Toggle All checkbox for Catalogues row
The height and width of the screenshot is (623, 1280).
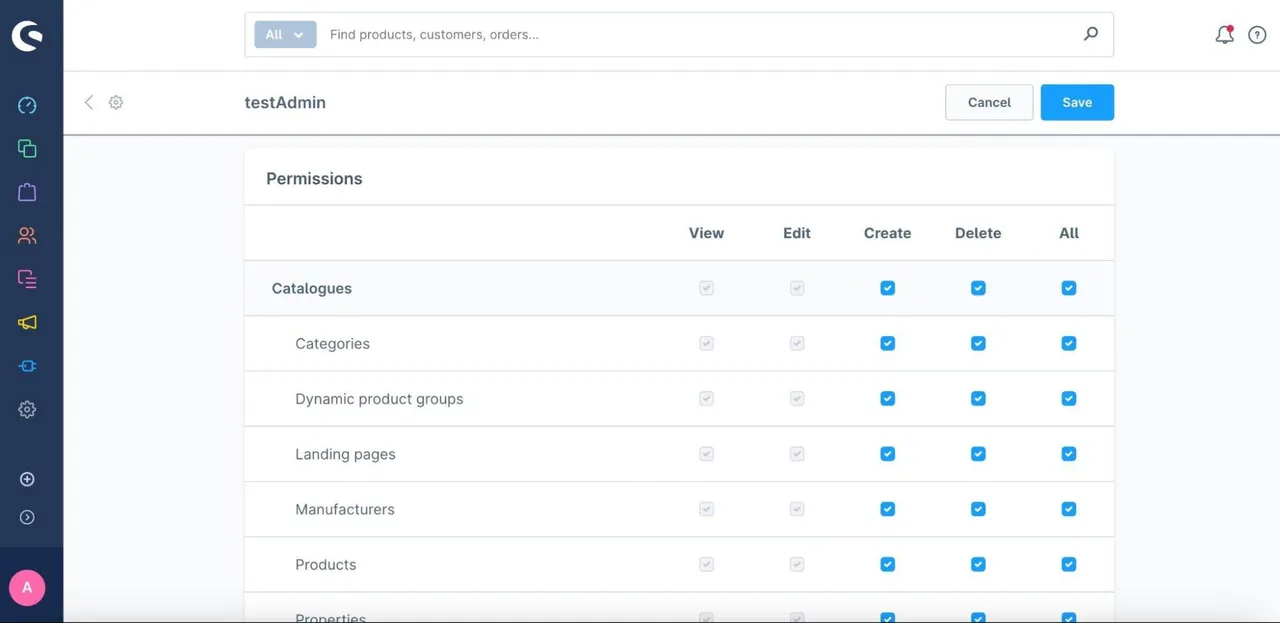click(1069, 288)
